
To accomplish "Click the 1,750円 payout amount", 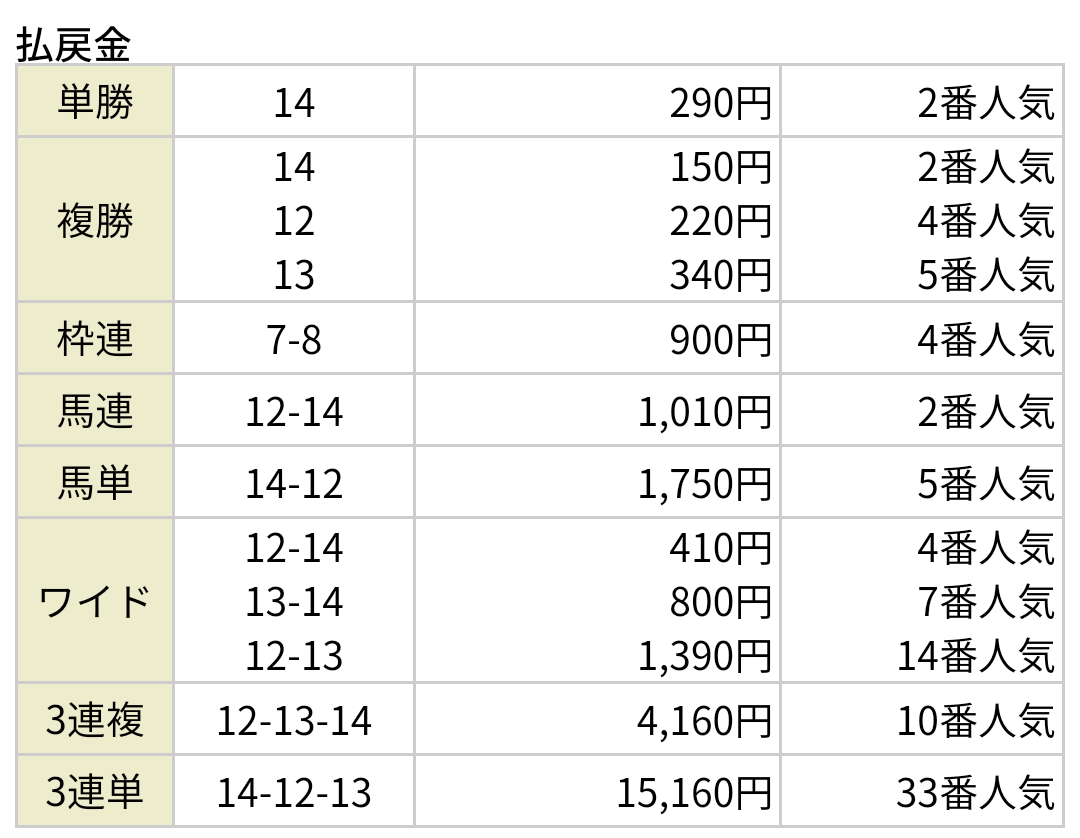I will coord(705,484).
